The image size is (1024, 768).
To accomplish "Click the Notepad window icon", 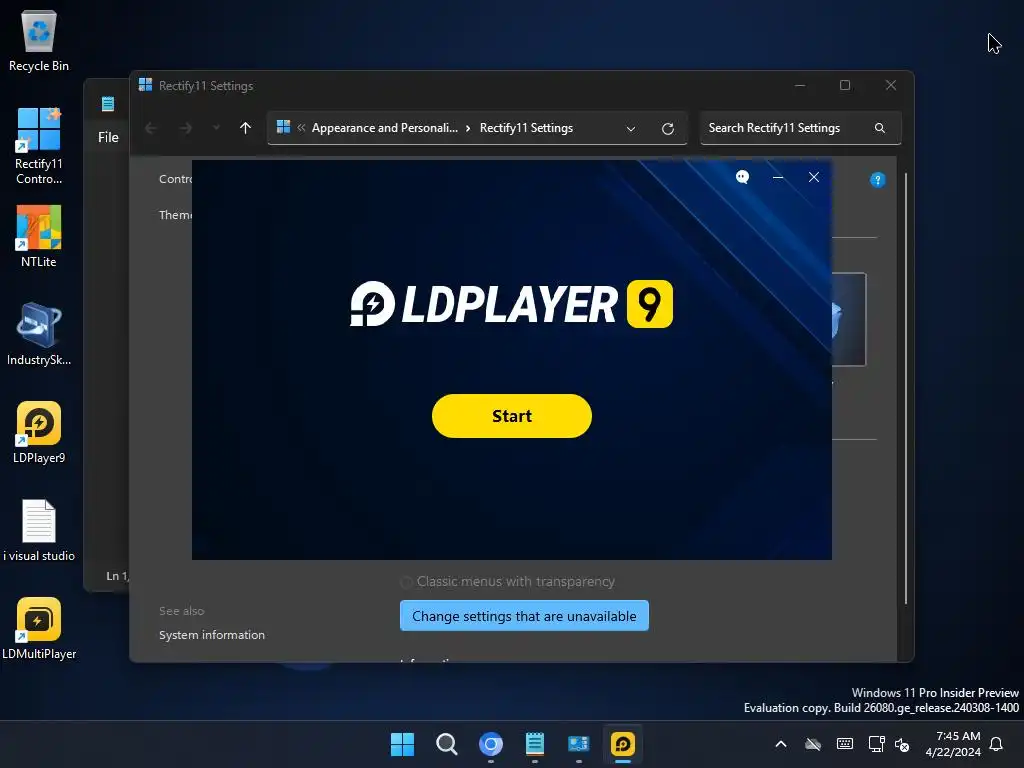I will pyautogui.click(x=108, y=103).
